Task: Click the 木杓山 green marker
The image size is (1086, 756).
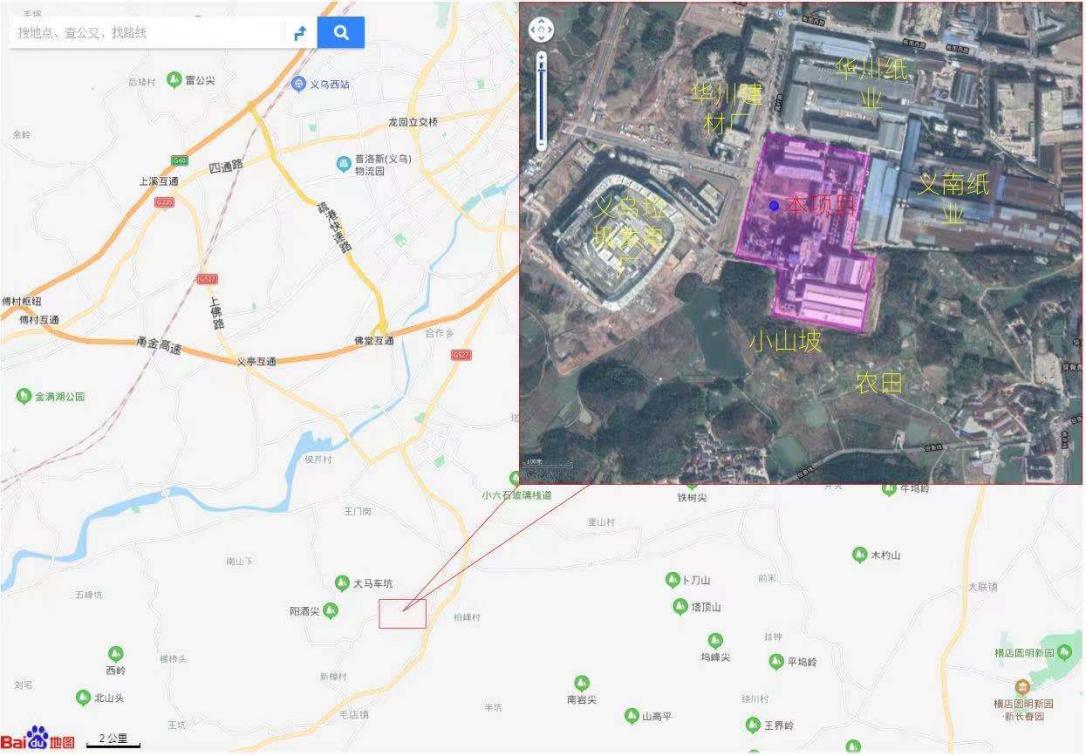Action: [860, 555]
